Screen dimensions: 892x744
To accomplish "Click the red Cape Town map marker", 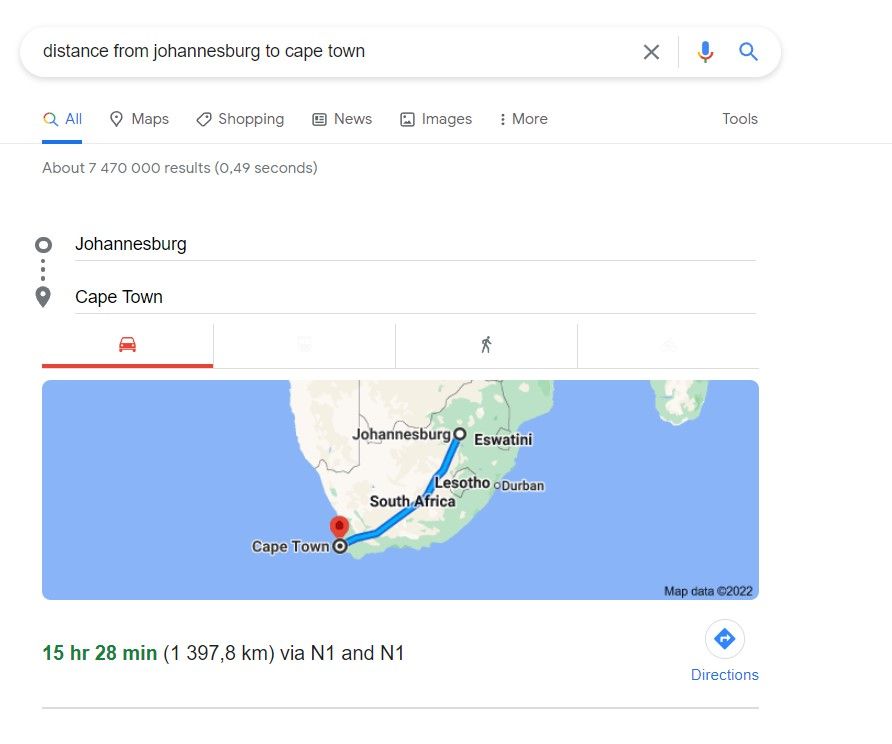I will coord(339,524).
